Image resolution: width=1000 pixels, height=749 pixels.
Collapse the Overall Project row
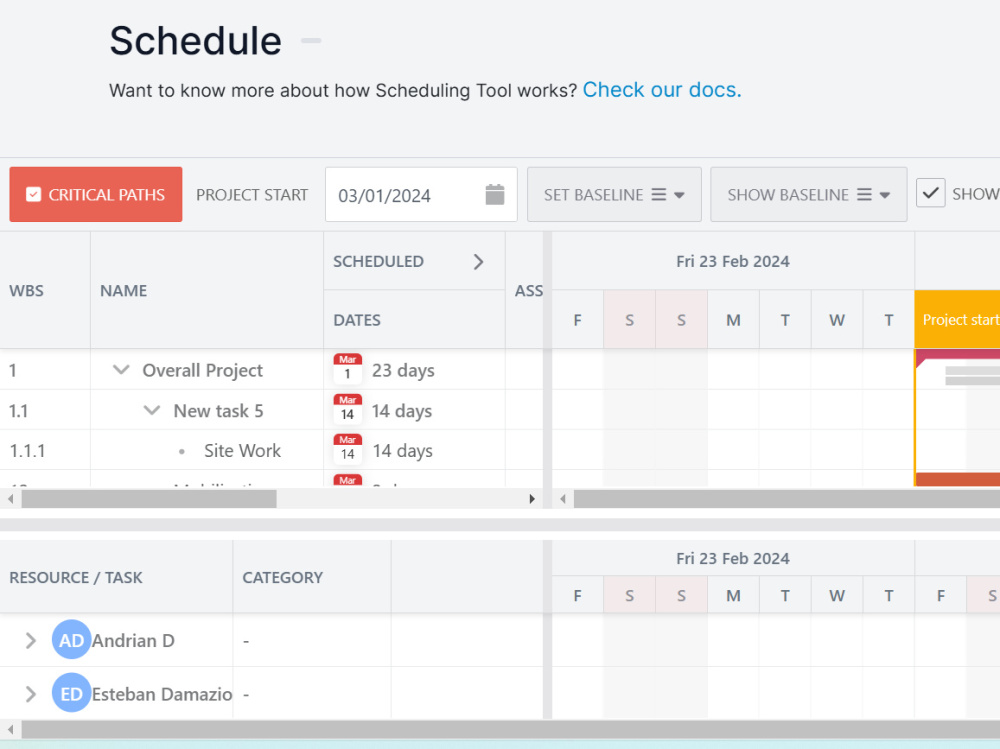tap(121, 369)
